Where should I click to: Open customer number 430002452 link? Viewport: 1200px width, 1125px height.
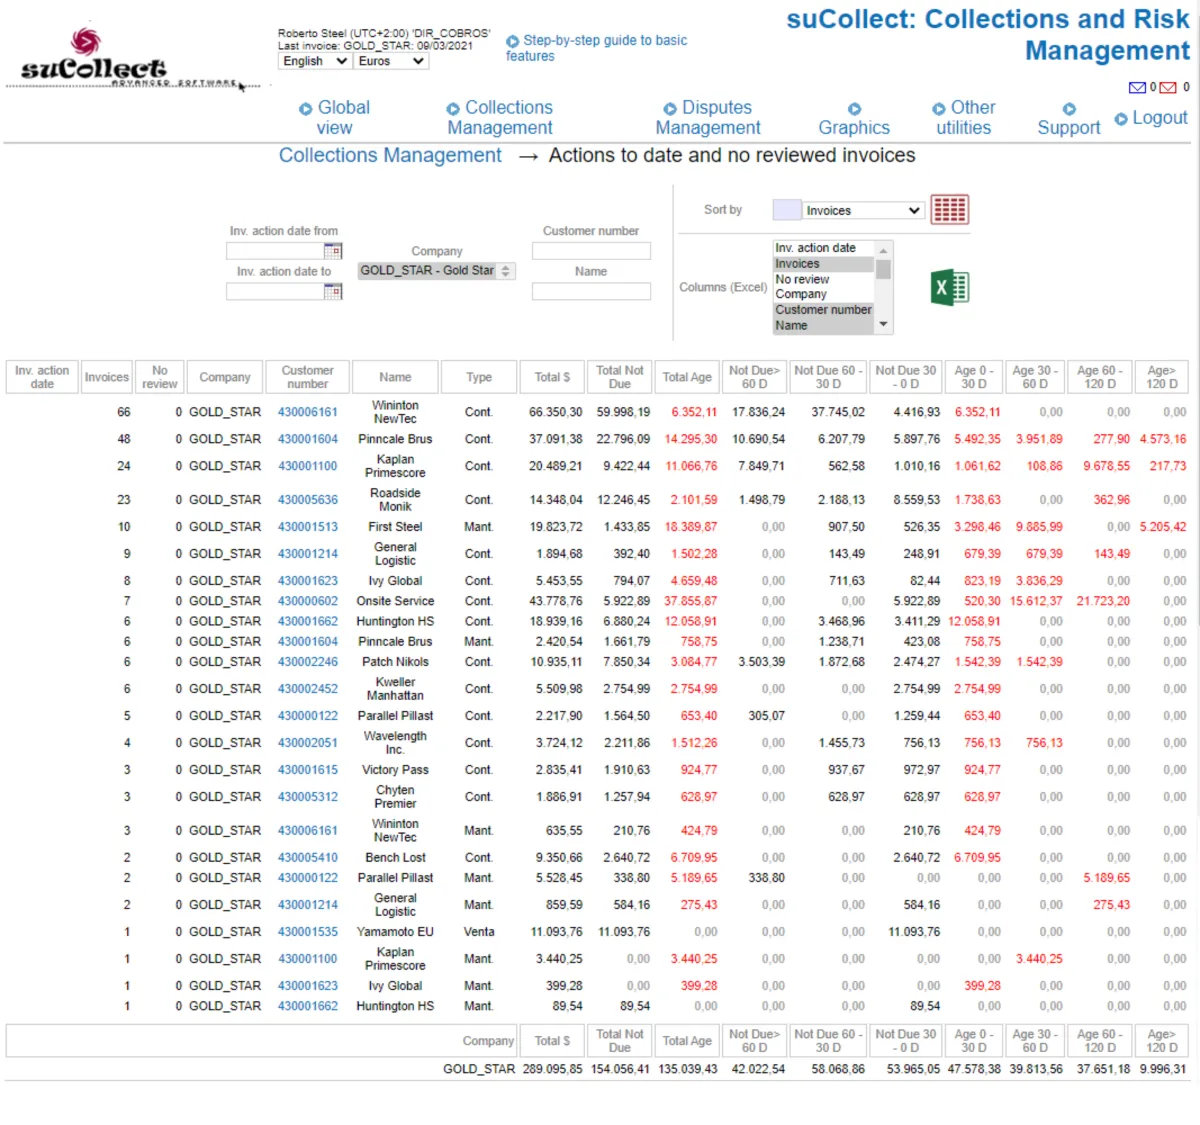pos(308,689)
